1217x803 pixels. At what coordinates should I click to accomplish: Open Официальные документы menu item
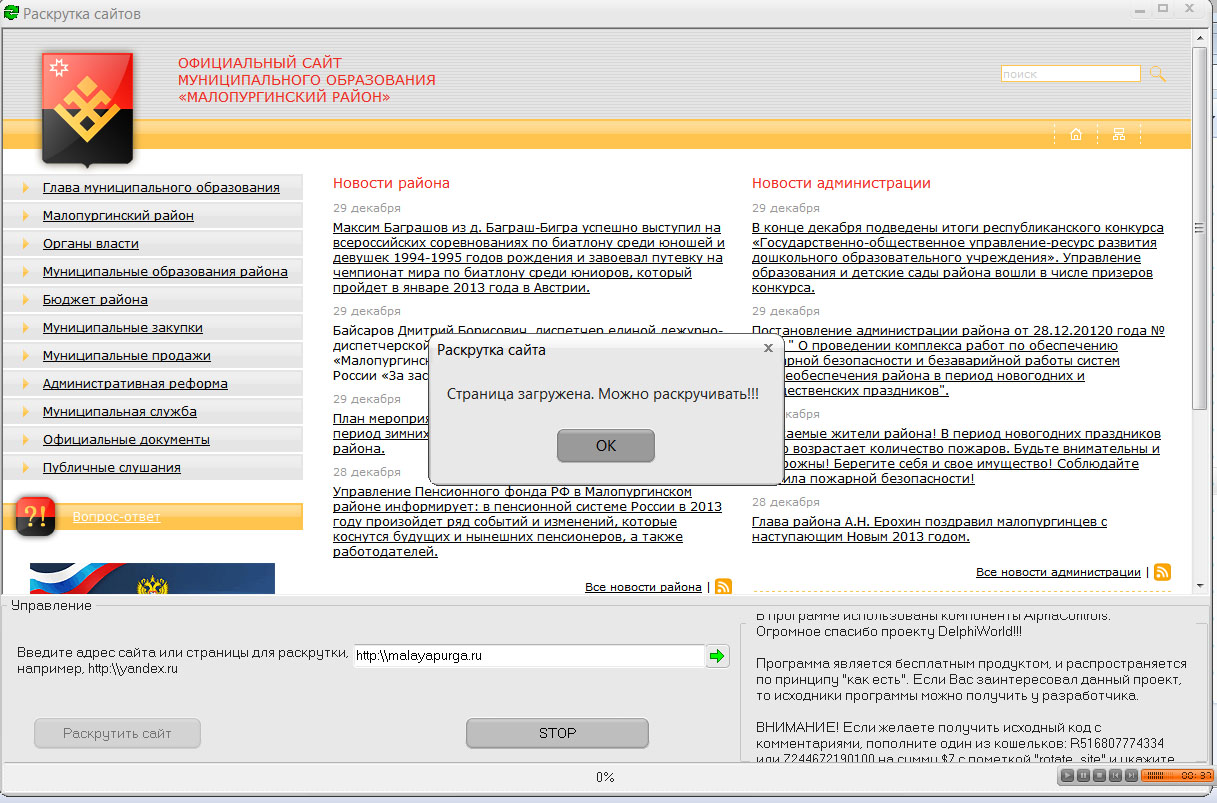coord(126,440)
